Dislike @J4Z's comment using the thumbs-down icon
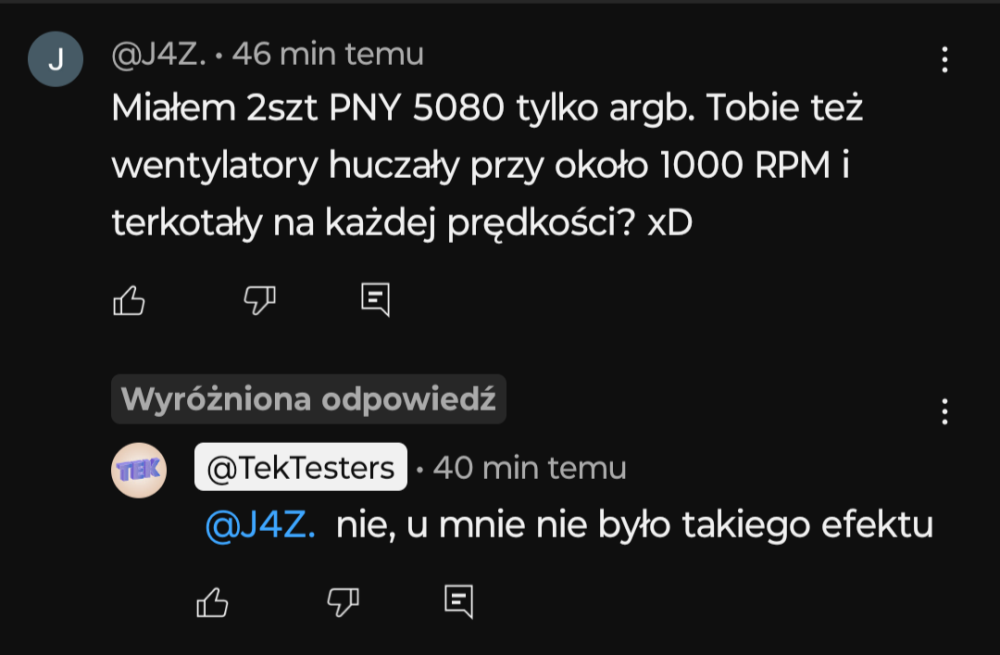Viewport: 1000px width, 655px height. coord(258,298)
